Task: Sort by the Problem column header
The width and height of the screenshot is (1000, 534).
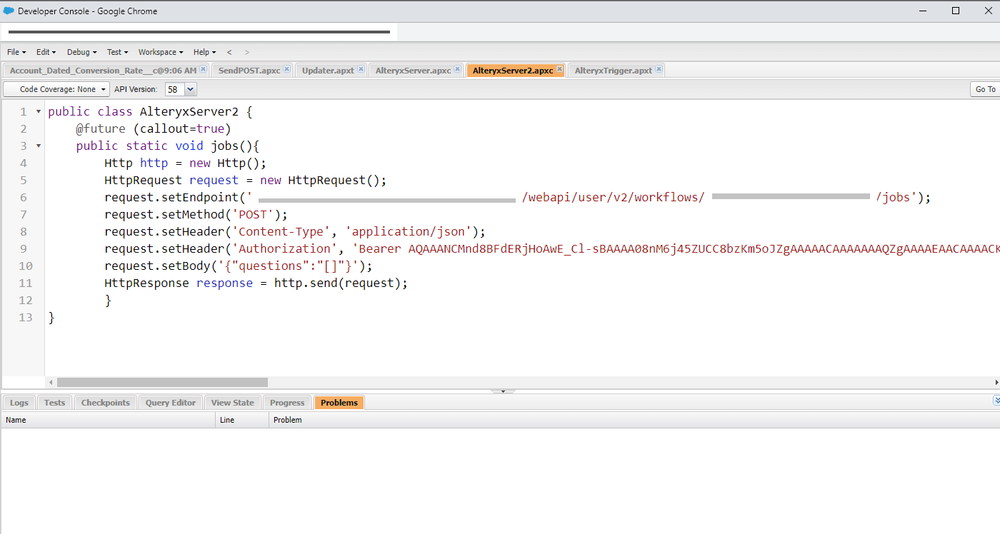Action: pos(634,420)
